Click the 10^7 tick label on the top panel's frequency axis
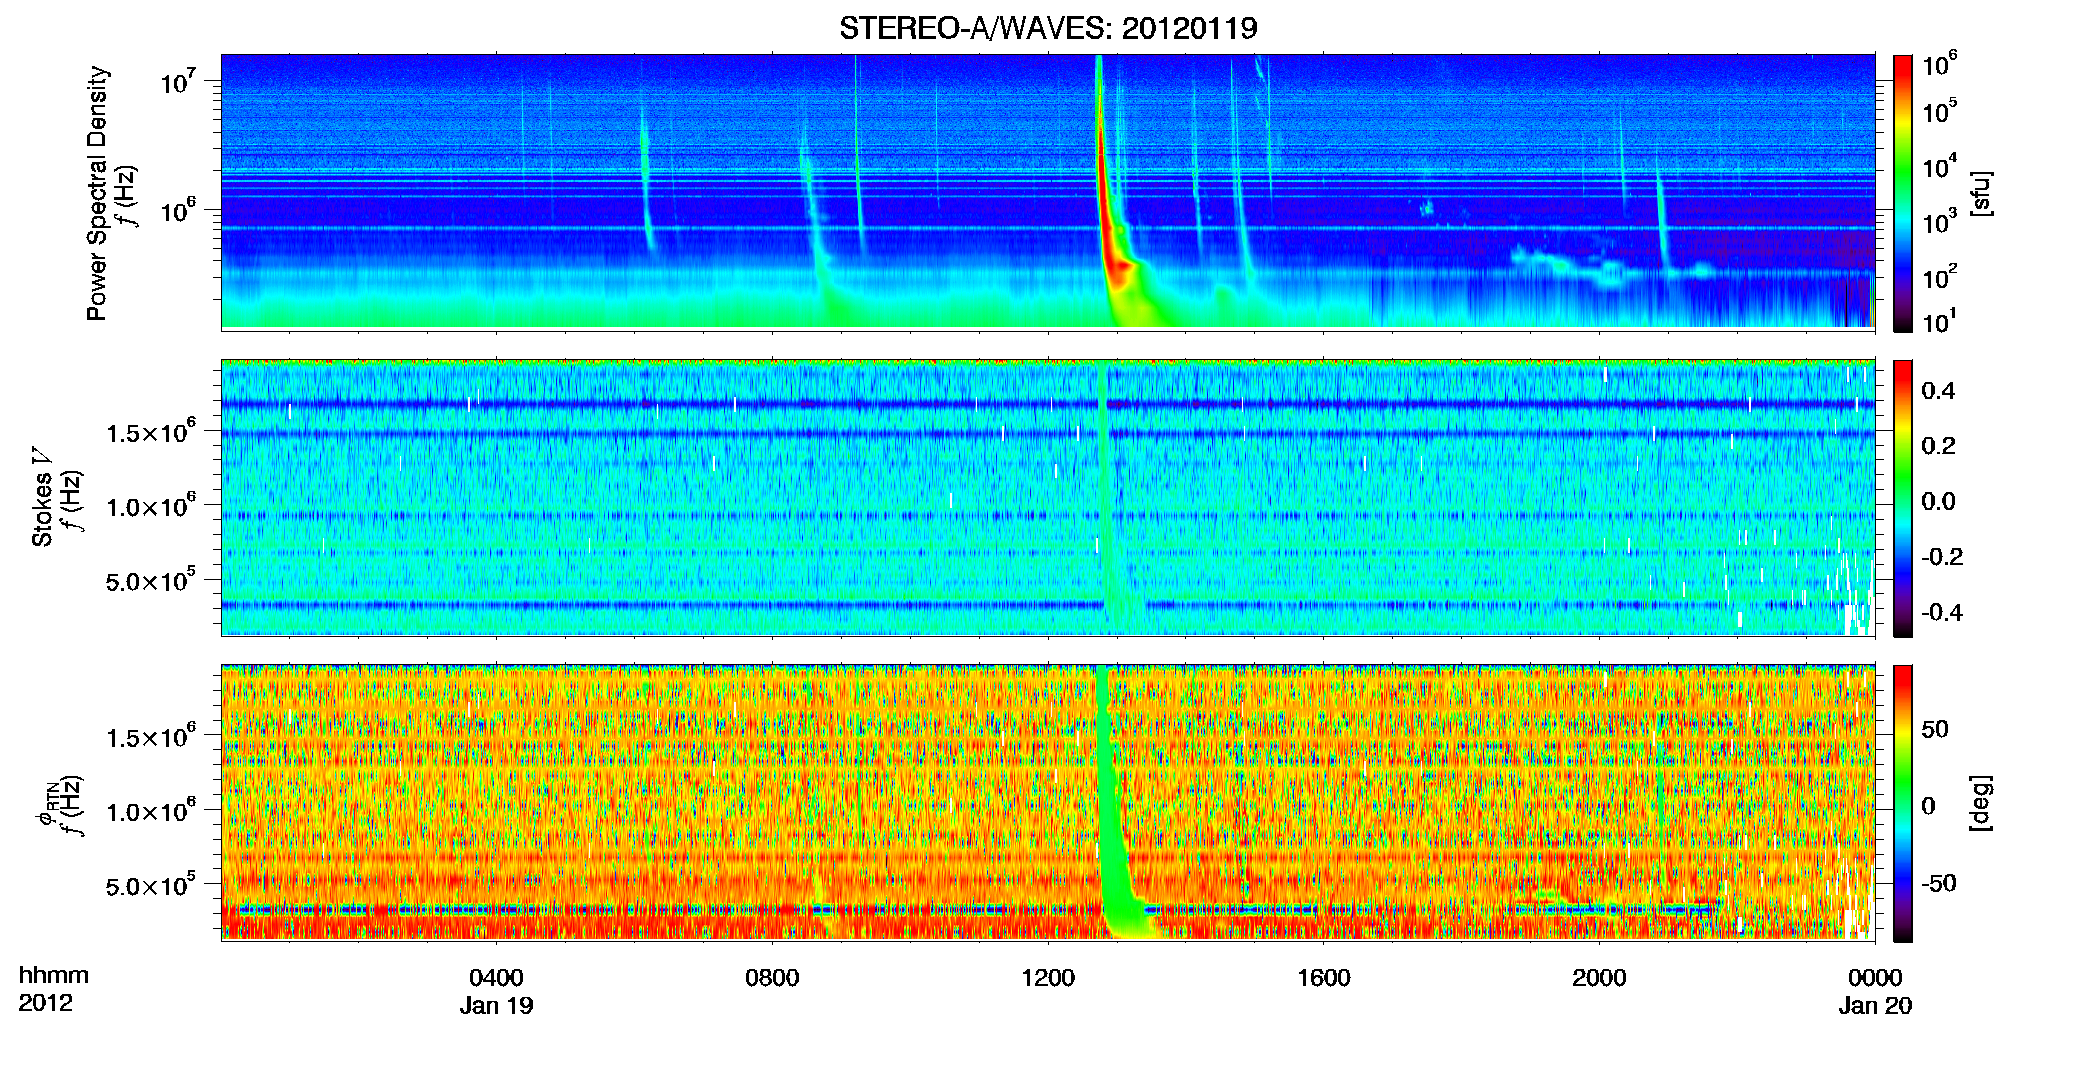This screenshot has height=1080, width=2096. [177, 82]
